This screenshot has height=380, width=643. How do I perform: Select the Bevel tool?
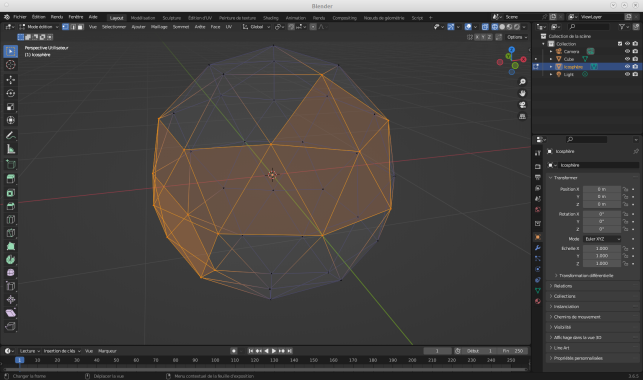point(11,206)
